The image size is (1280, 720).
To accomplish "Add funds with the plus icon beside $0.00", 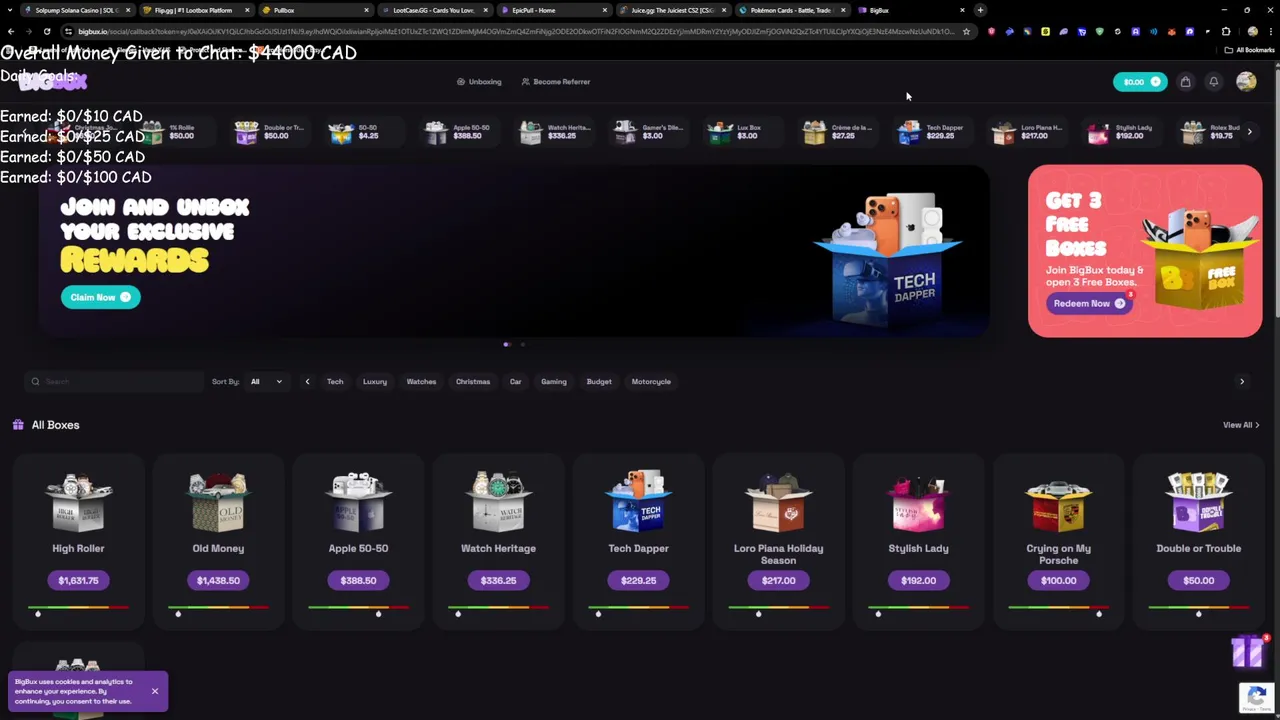I will click(1155, 82).
